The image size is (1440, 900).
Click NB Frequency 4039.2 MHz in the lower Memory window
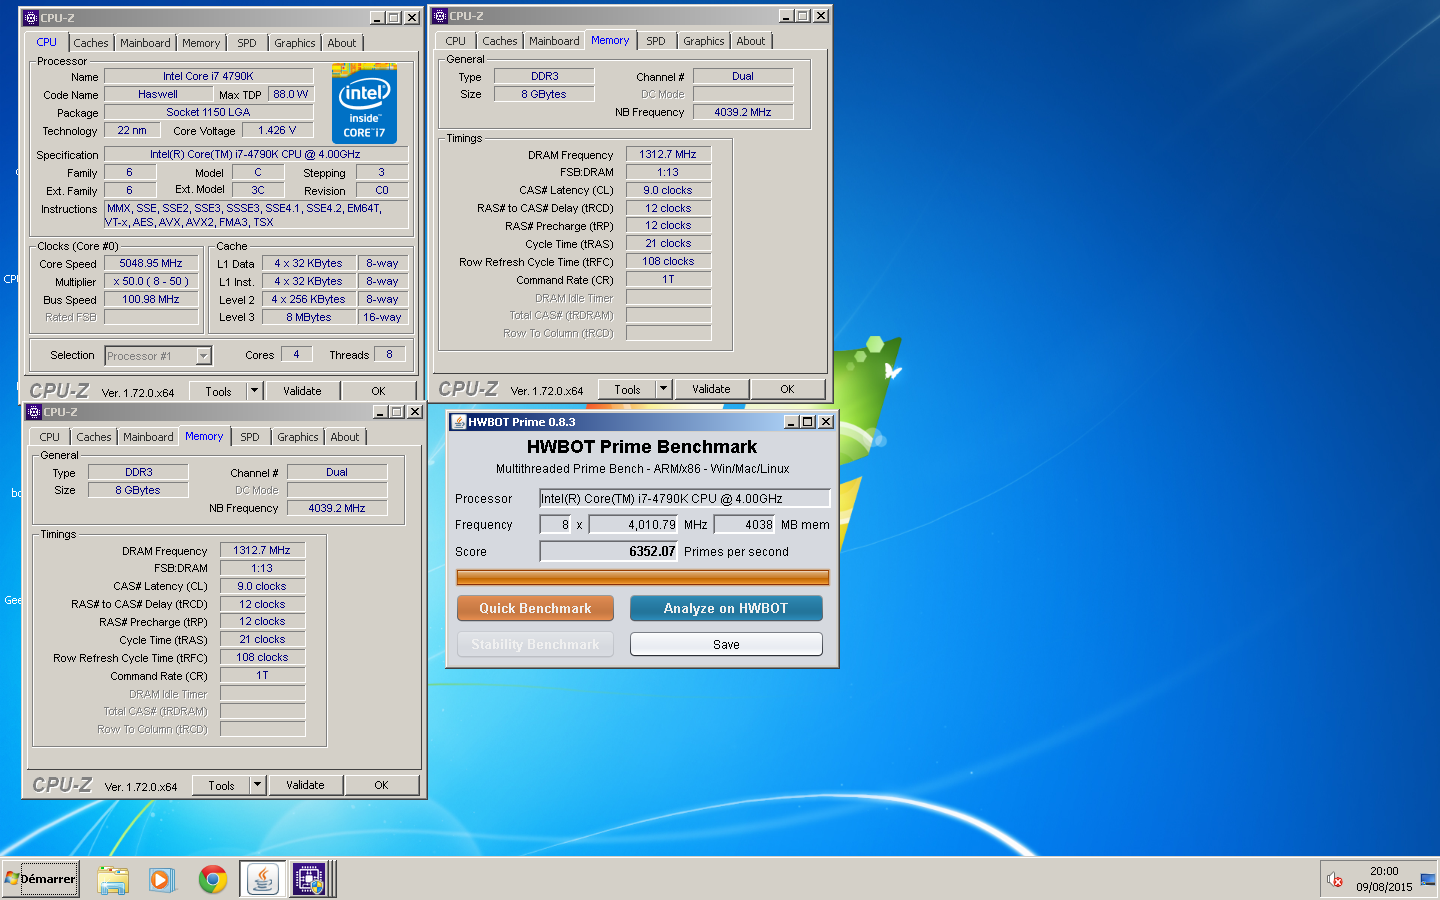(x=337, y=508)
